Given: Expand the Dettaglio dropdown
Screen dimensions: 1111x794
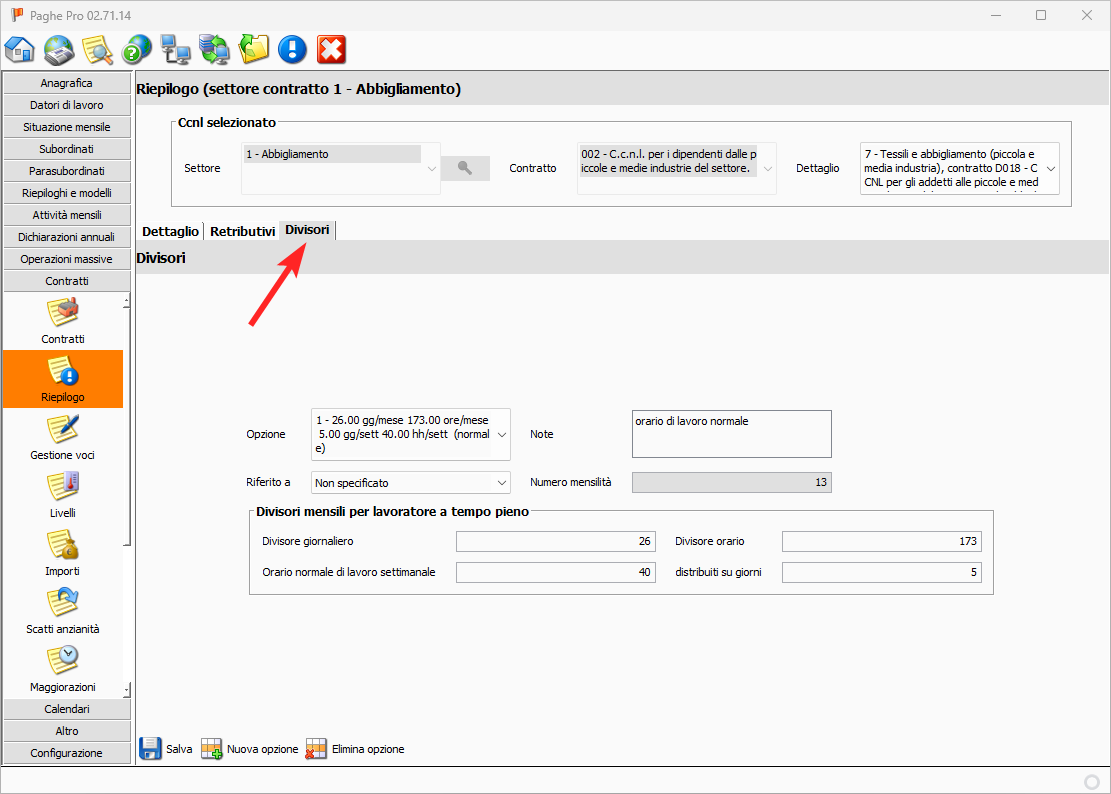Looking at the screenshot, I should [1050, 169].
